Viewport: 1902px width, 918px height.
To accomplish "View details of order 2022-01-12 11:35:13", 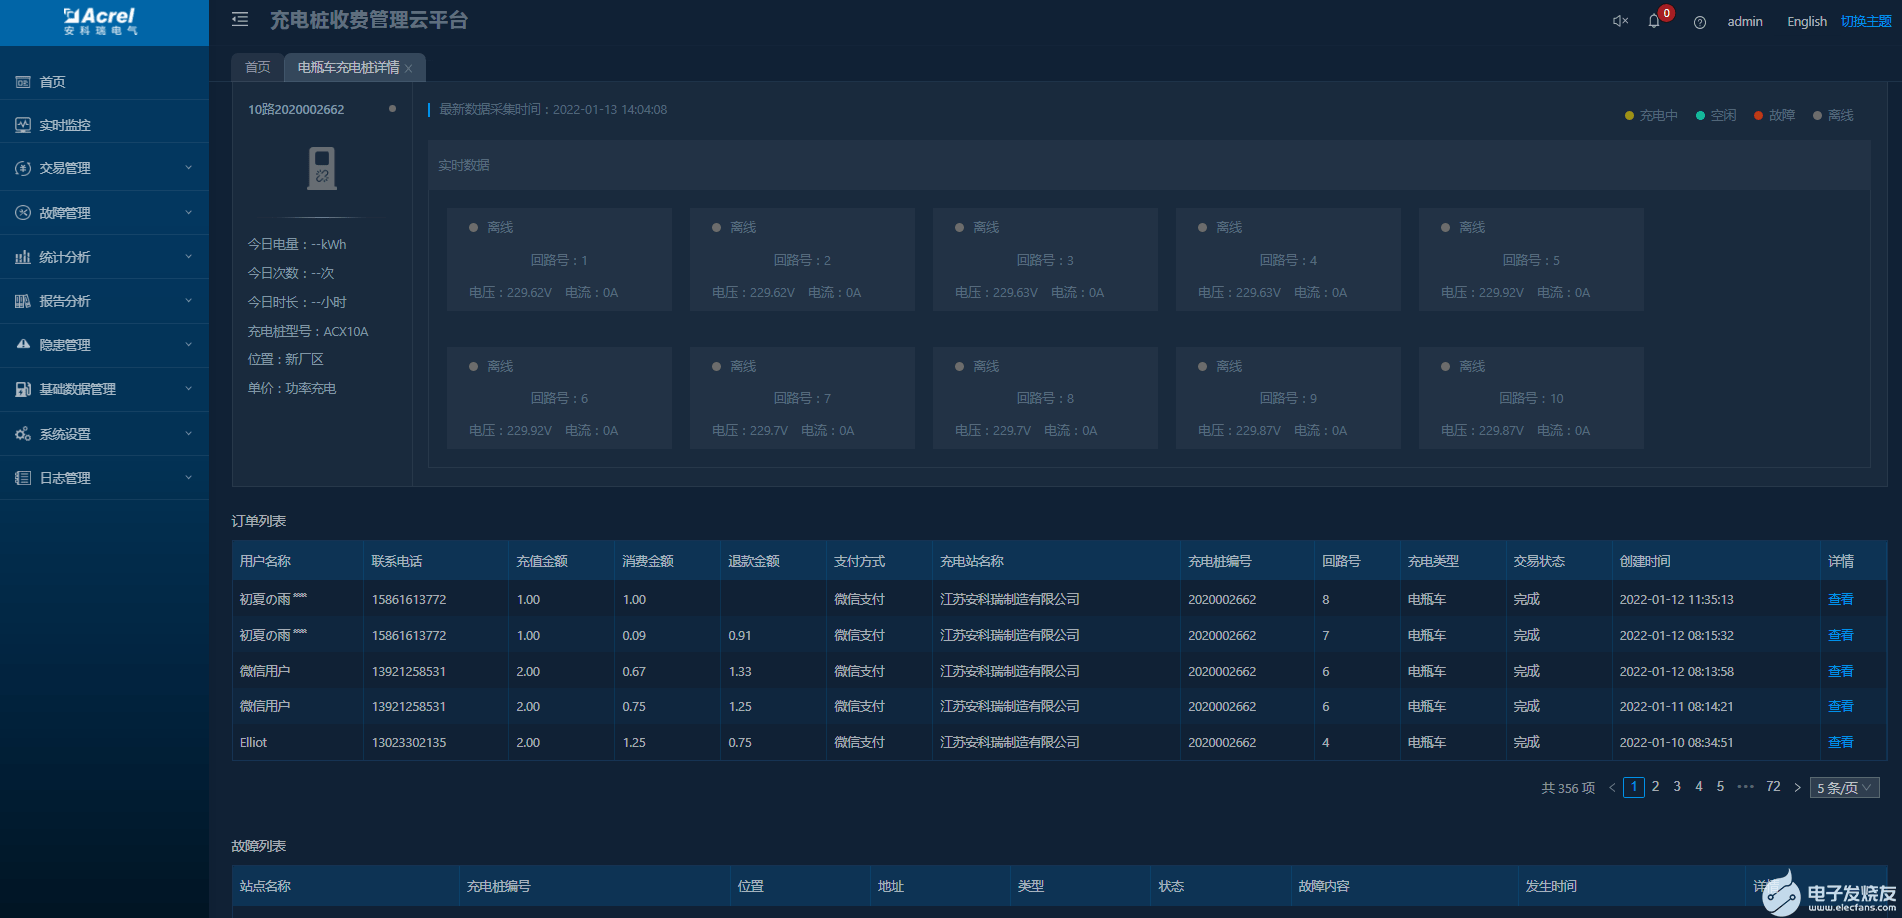I will (x=1840, y=599).
